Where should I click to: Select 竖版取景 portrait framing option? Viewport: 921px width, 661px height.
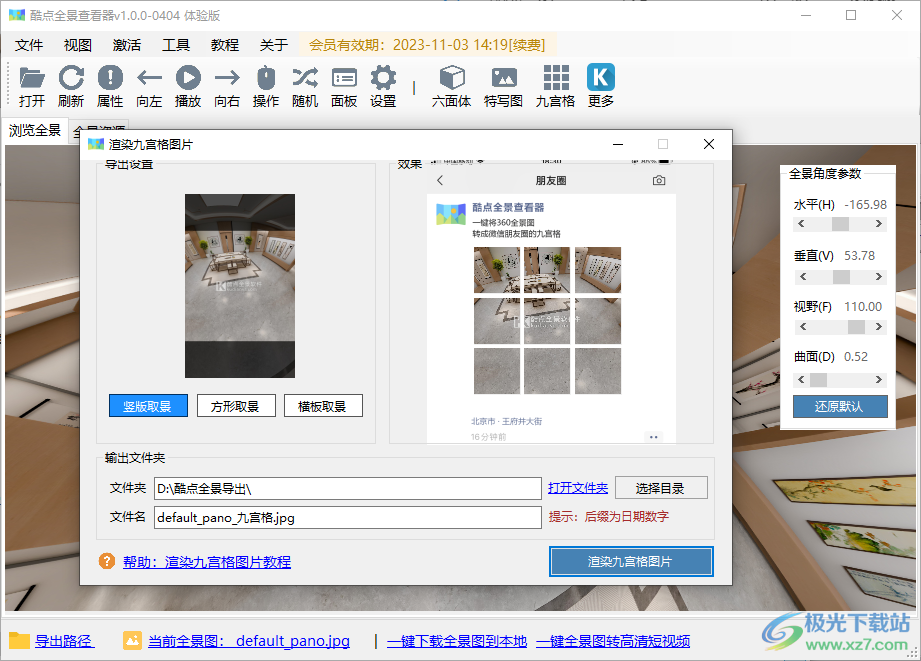pyautogui.click(x=148, y=406)
